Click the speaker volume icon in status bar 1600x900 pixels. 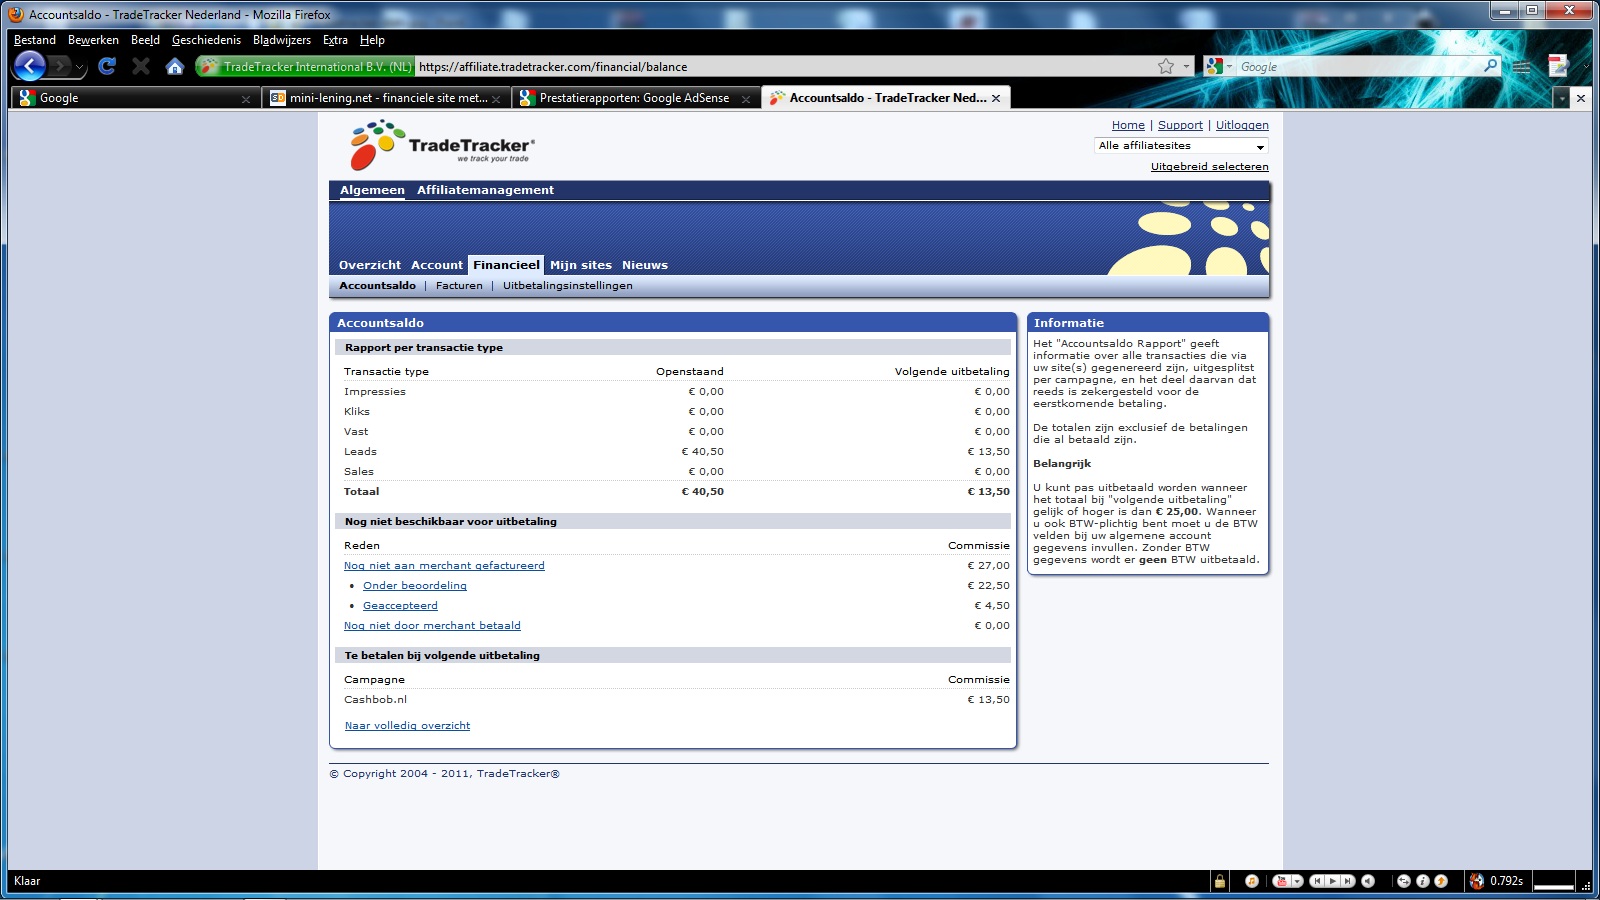[x=1368, y=881]
